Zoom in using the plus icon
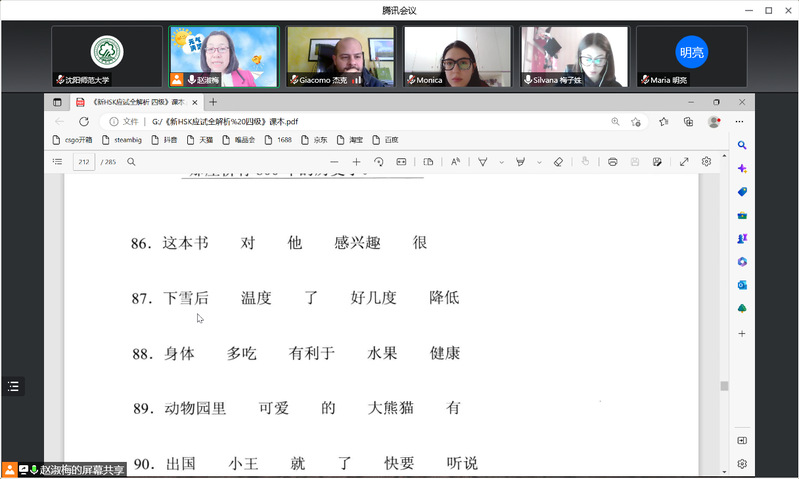Viewport: 799px width, 479px height. click(x=356, y=162)
